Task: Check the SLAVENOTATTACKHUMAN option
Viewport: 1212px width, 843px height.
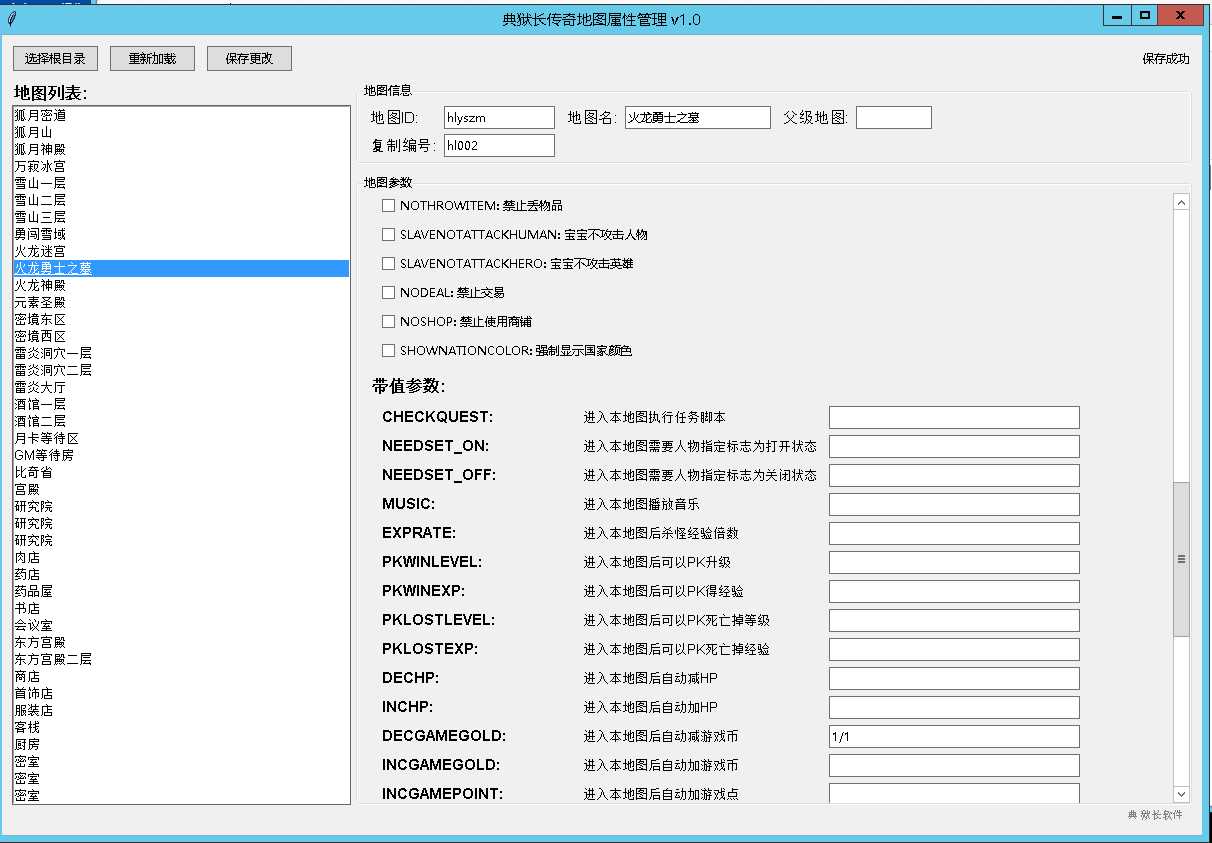Action: [x=388, y=235]
